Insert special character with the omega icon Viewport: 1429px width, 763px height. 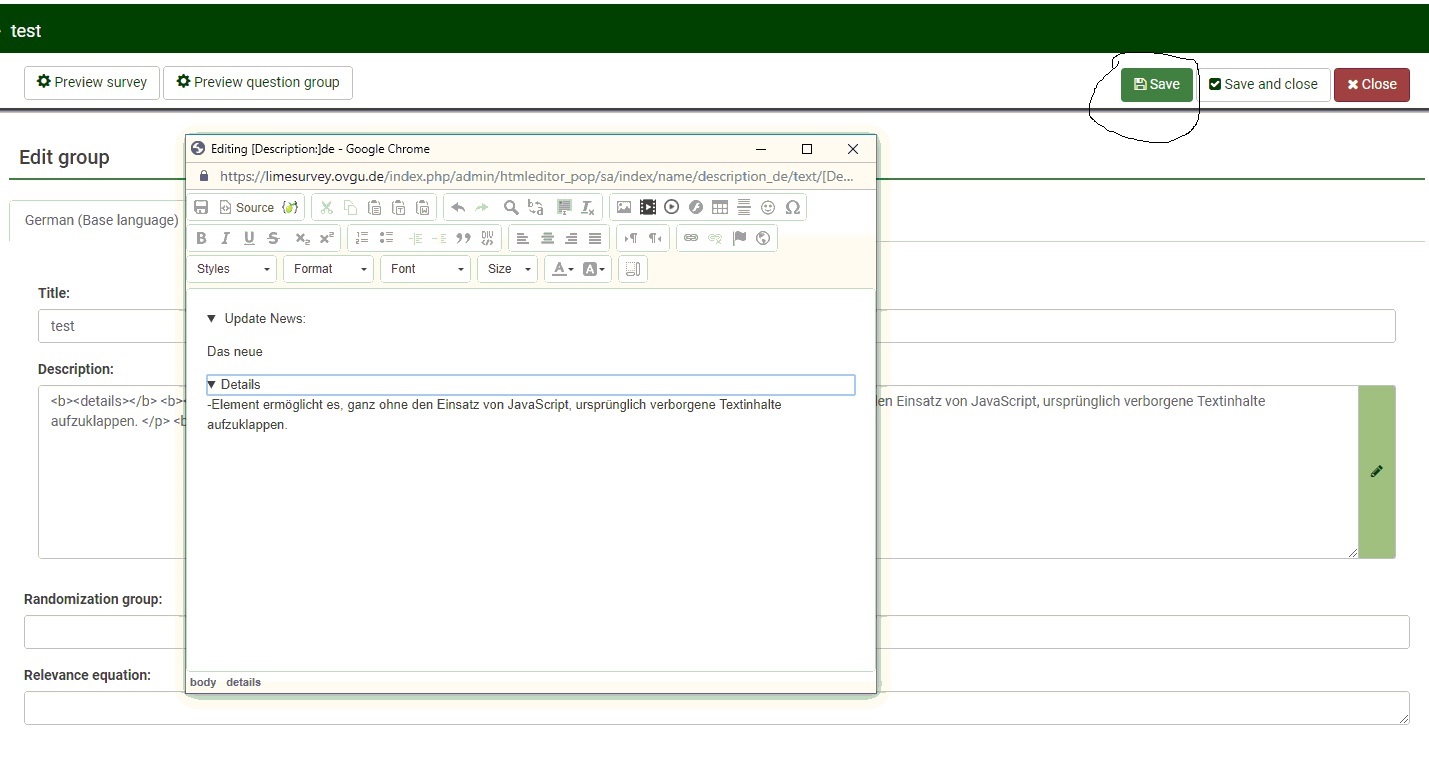click(x=793, y=207)
